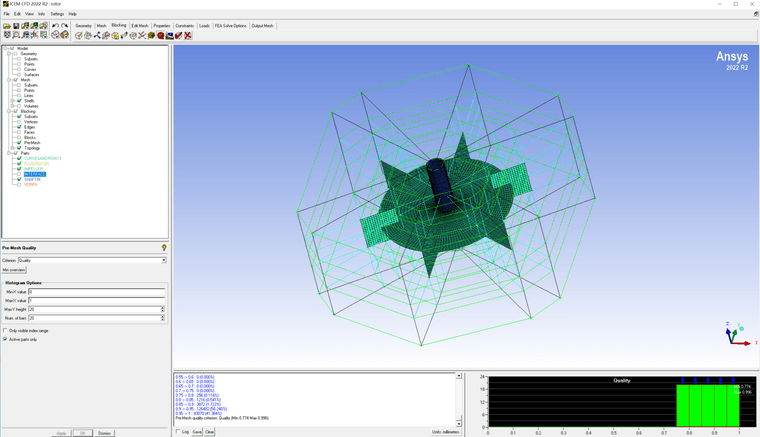The image size is (760, 437).
Task: Click the Undo arrow icon
Action: 55,26
